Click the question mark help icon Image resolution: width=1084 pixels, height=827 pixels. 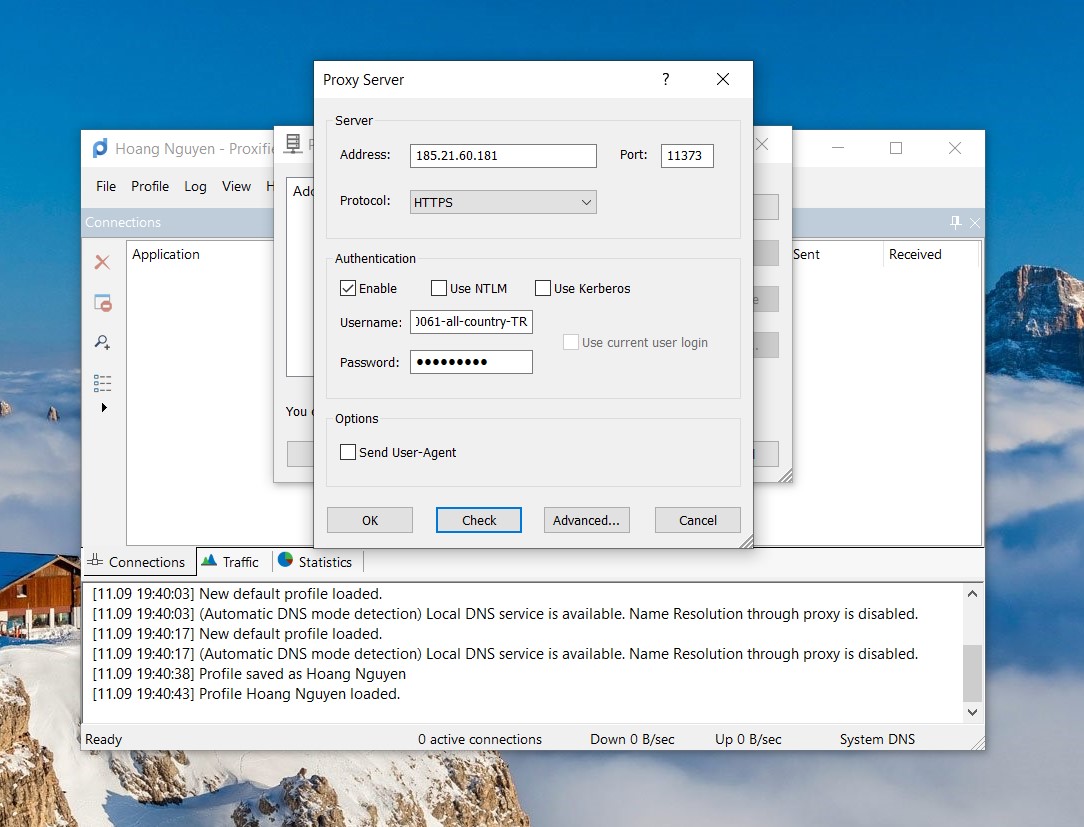(x=666, y=80)
